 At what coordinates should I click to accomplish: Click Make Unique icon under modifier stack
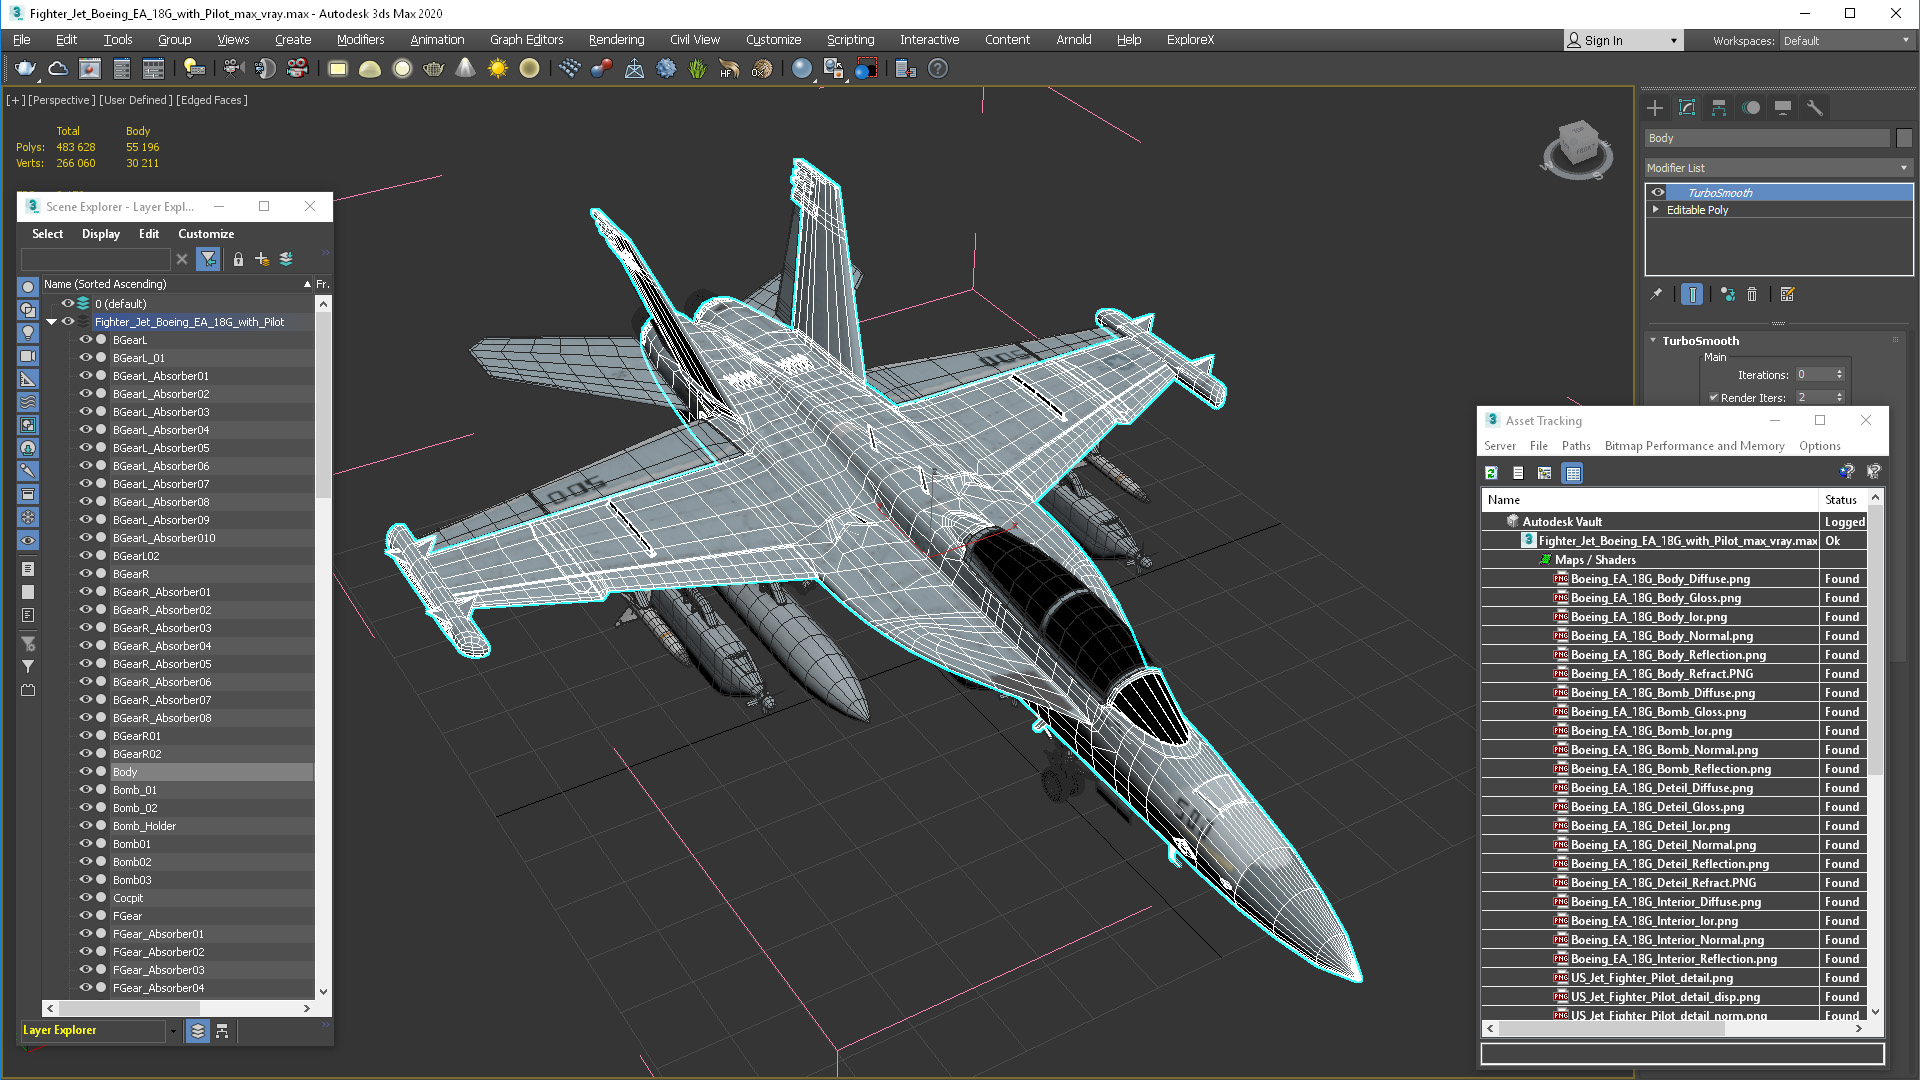(x=1727, y=294)
